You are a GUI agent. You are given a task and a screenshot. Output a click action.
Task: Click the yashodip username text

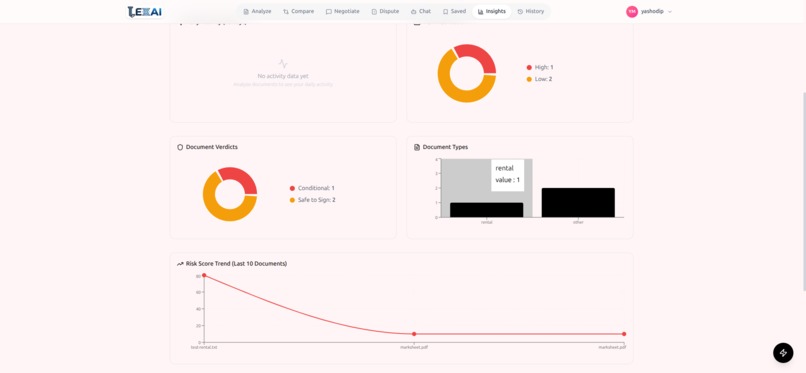[652, 11]
